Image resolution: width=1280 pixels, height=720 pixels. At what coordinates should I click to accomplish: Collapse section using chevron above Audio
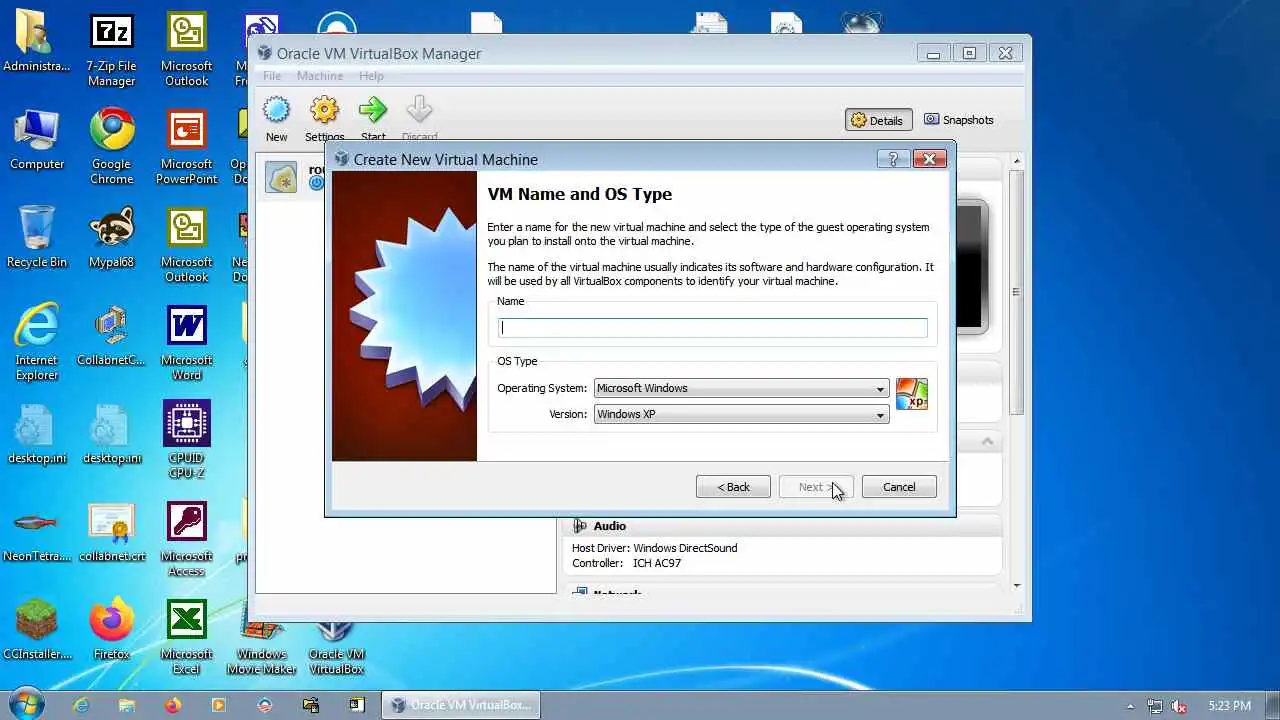(987, 441)
